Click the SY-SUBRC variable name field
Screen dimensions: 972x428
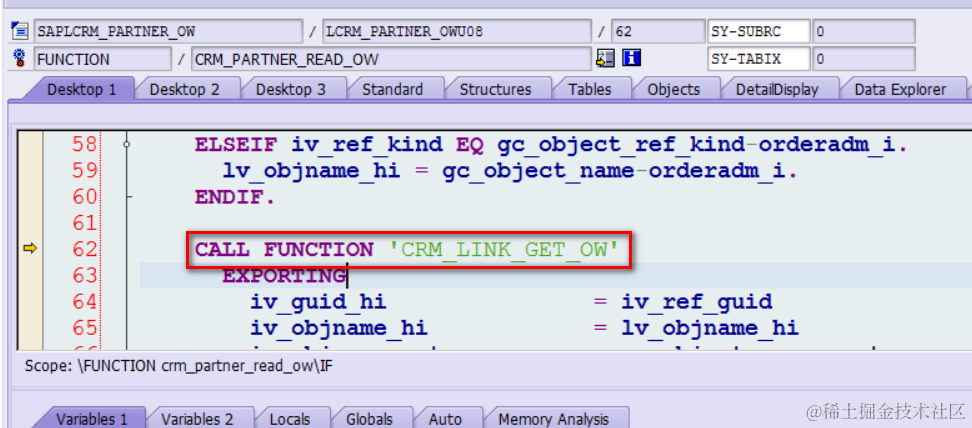tap(758, 30)
